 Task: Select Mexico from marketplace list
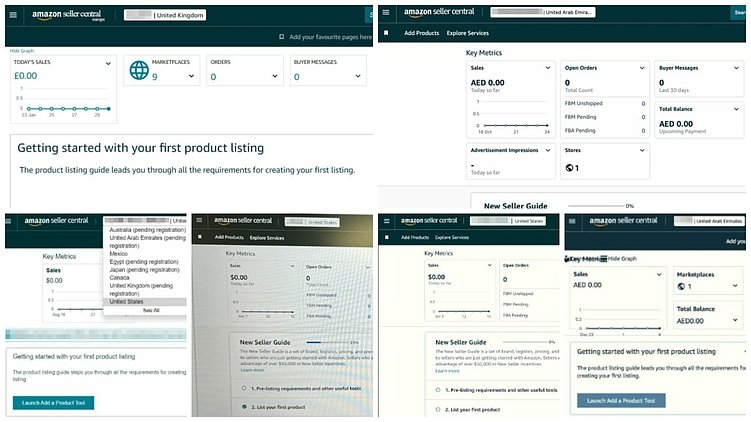tap(118, 254)
